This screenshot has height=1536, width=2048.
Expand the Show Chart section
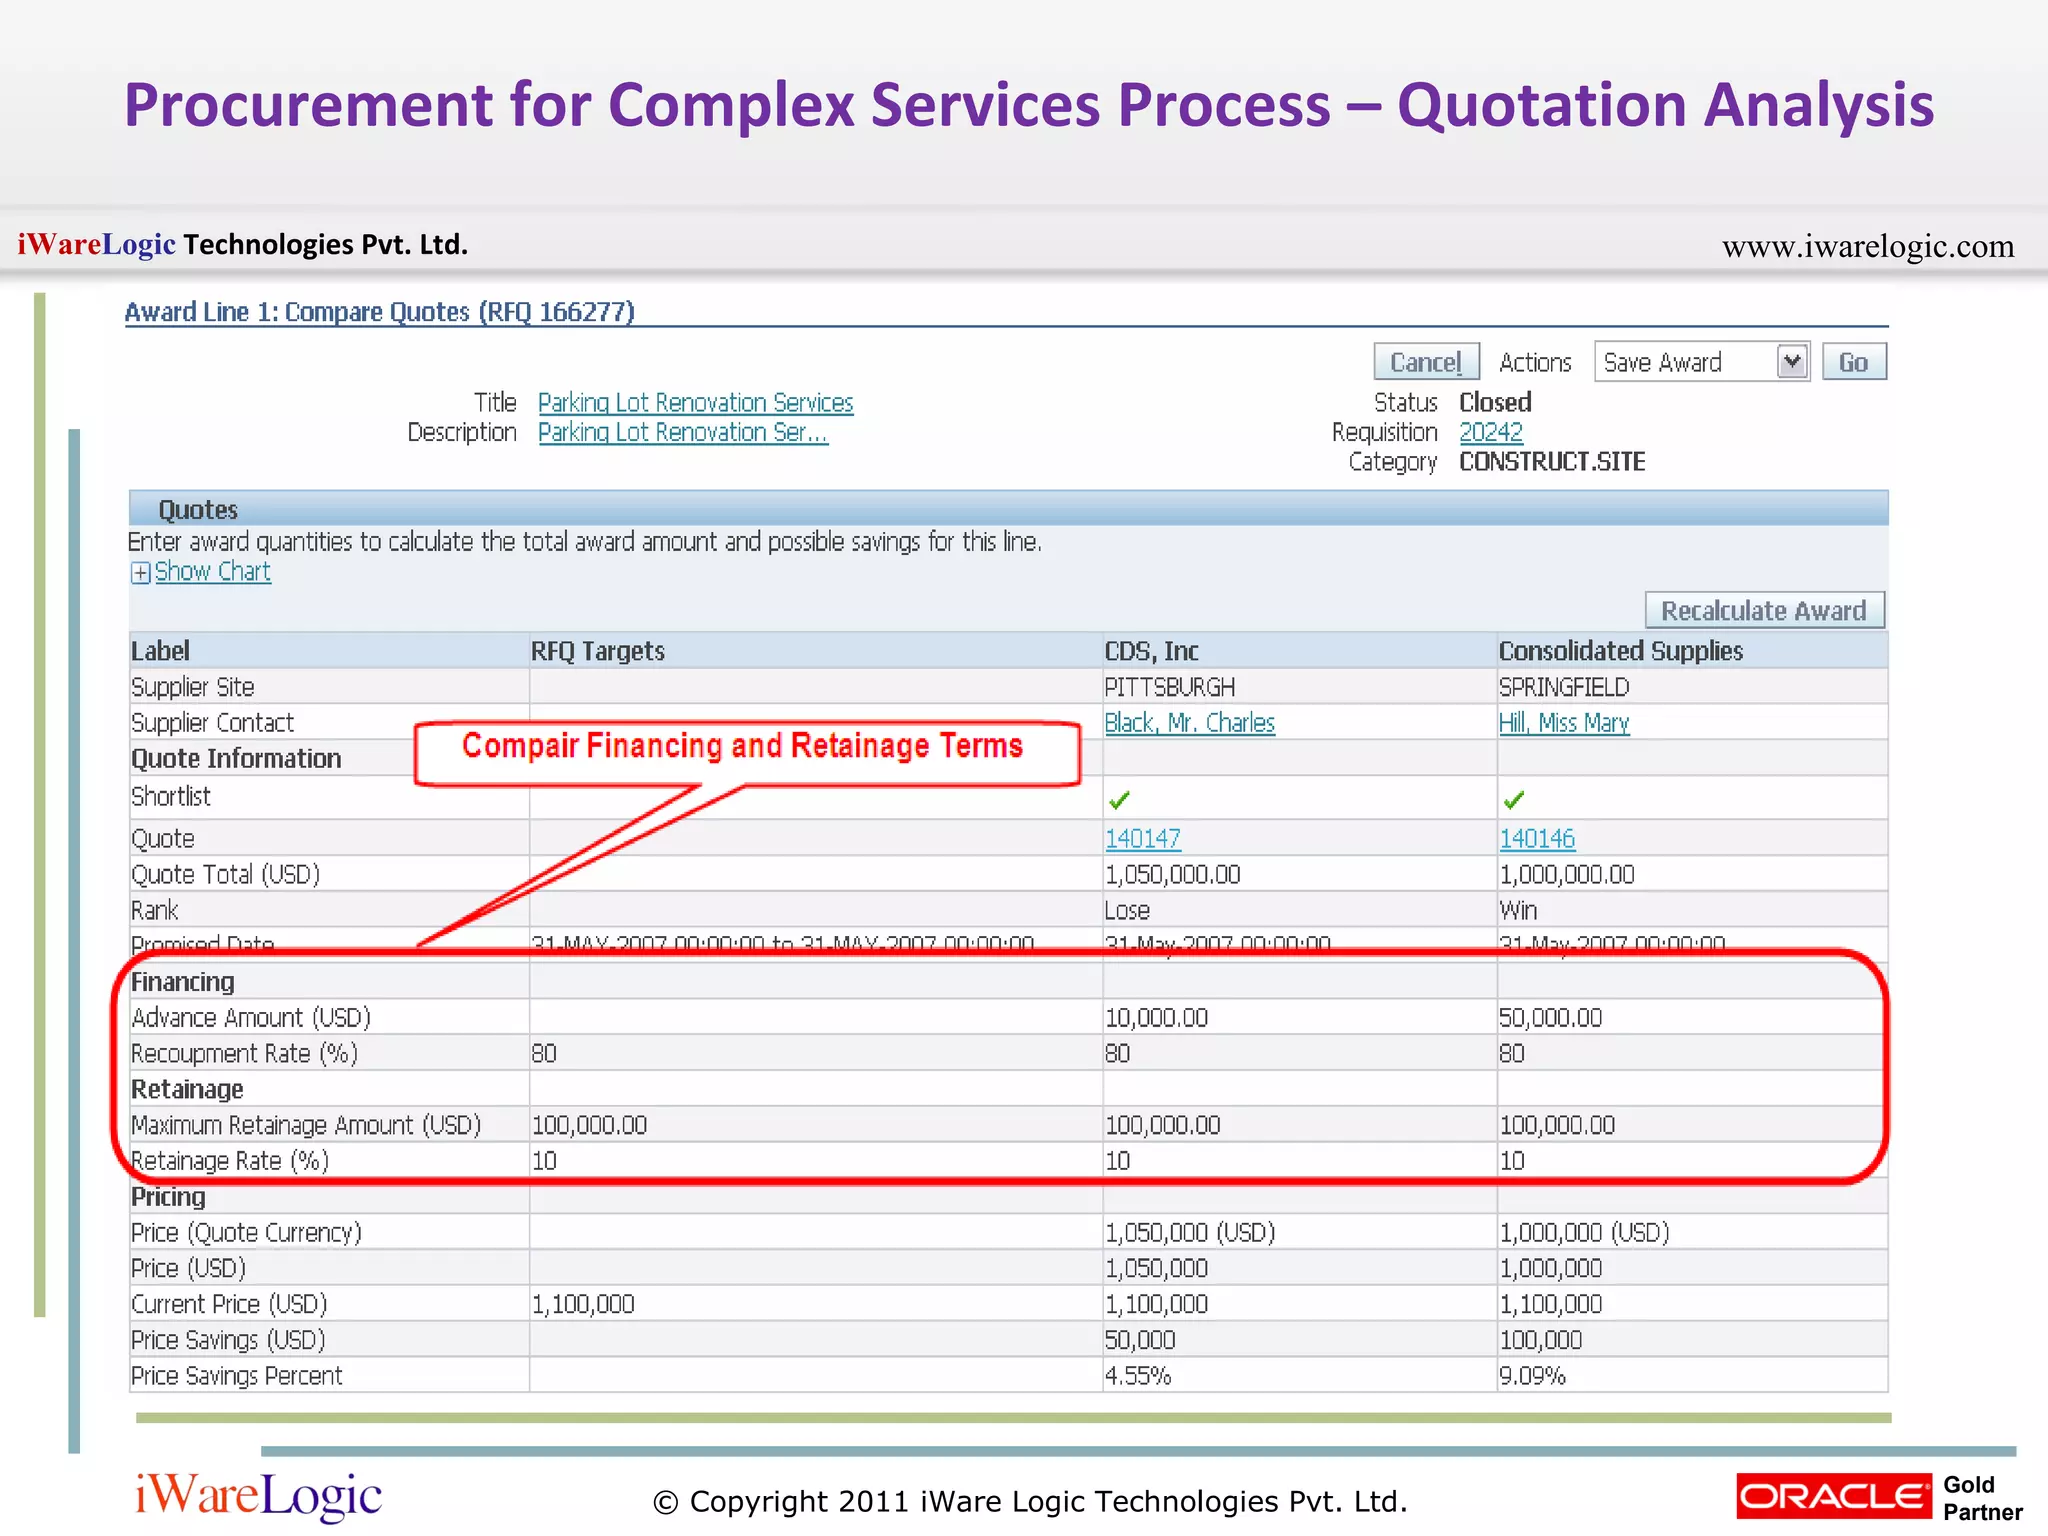(212, 571)
